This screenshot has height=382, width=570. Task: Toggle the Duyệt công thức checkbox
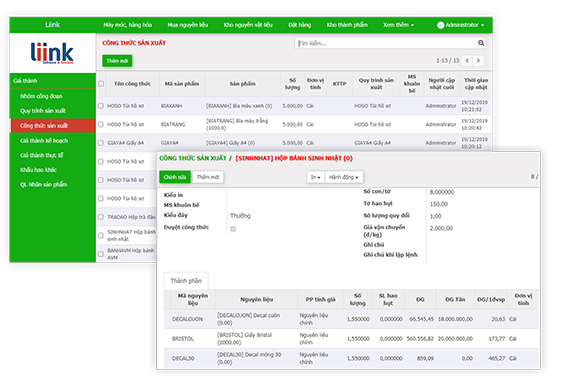tap(233, 229)
